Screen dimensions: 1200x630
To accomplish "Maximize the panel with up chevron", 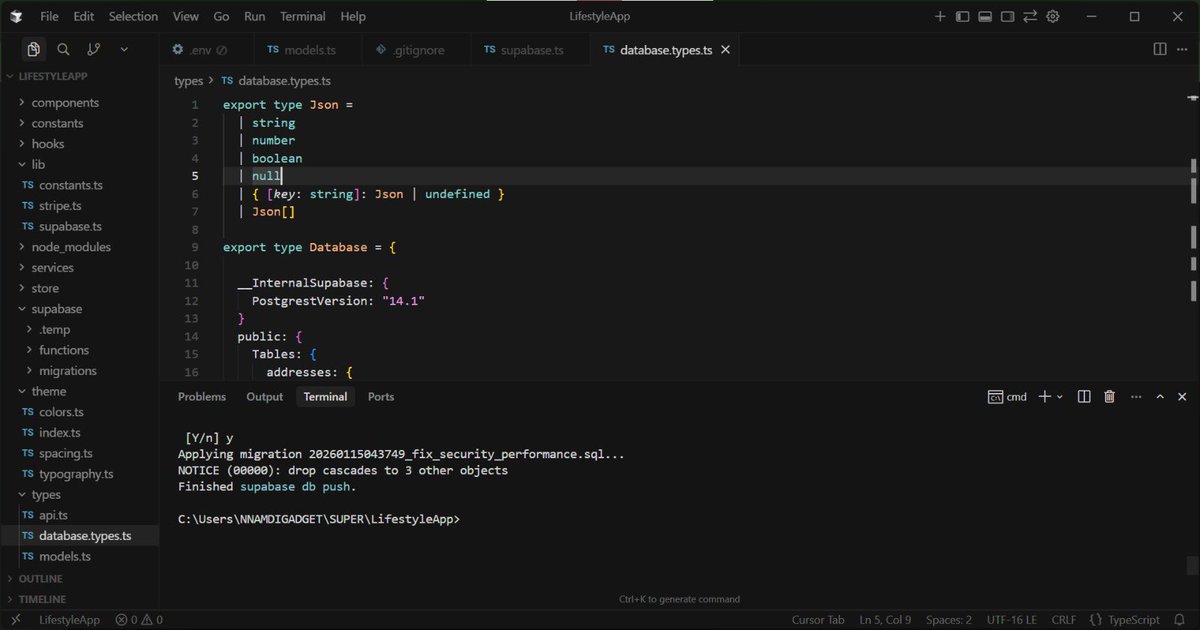I will (x=1160, y=397).
